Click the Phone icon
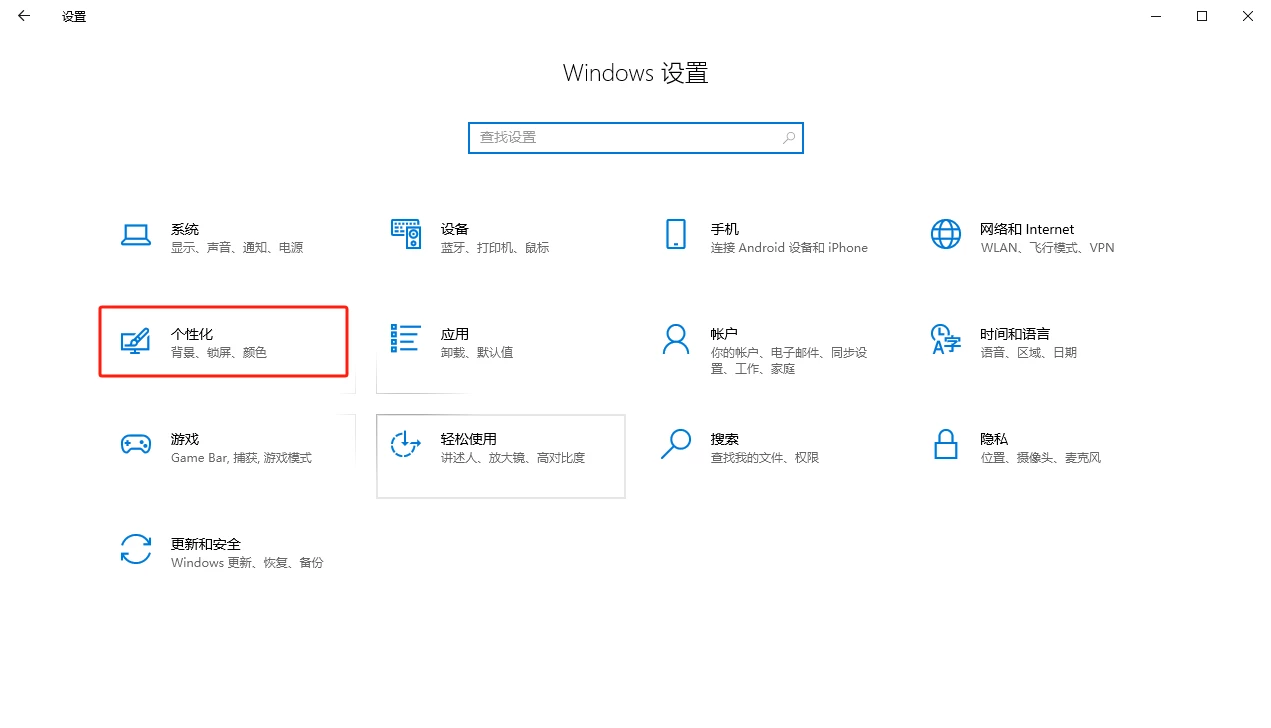 (676, 234)
